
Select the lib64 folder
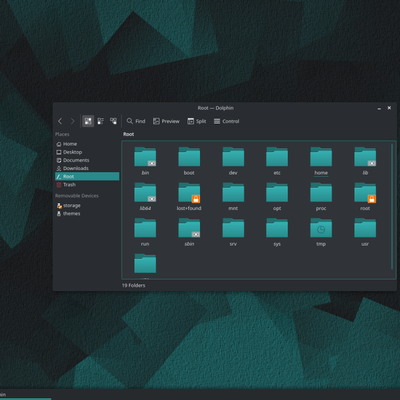[145, 196]
